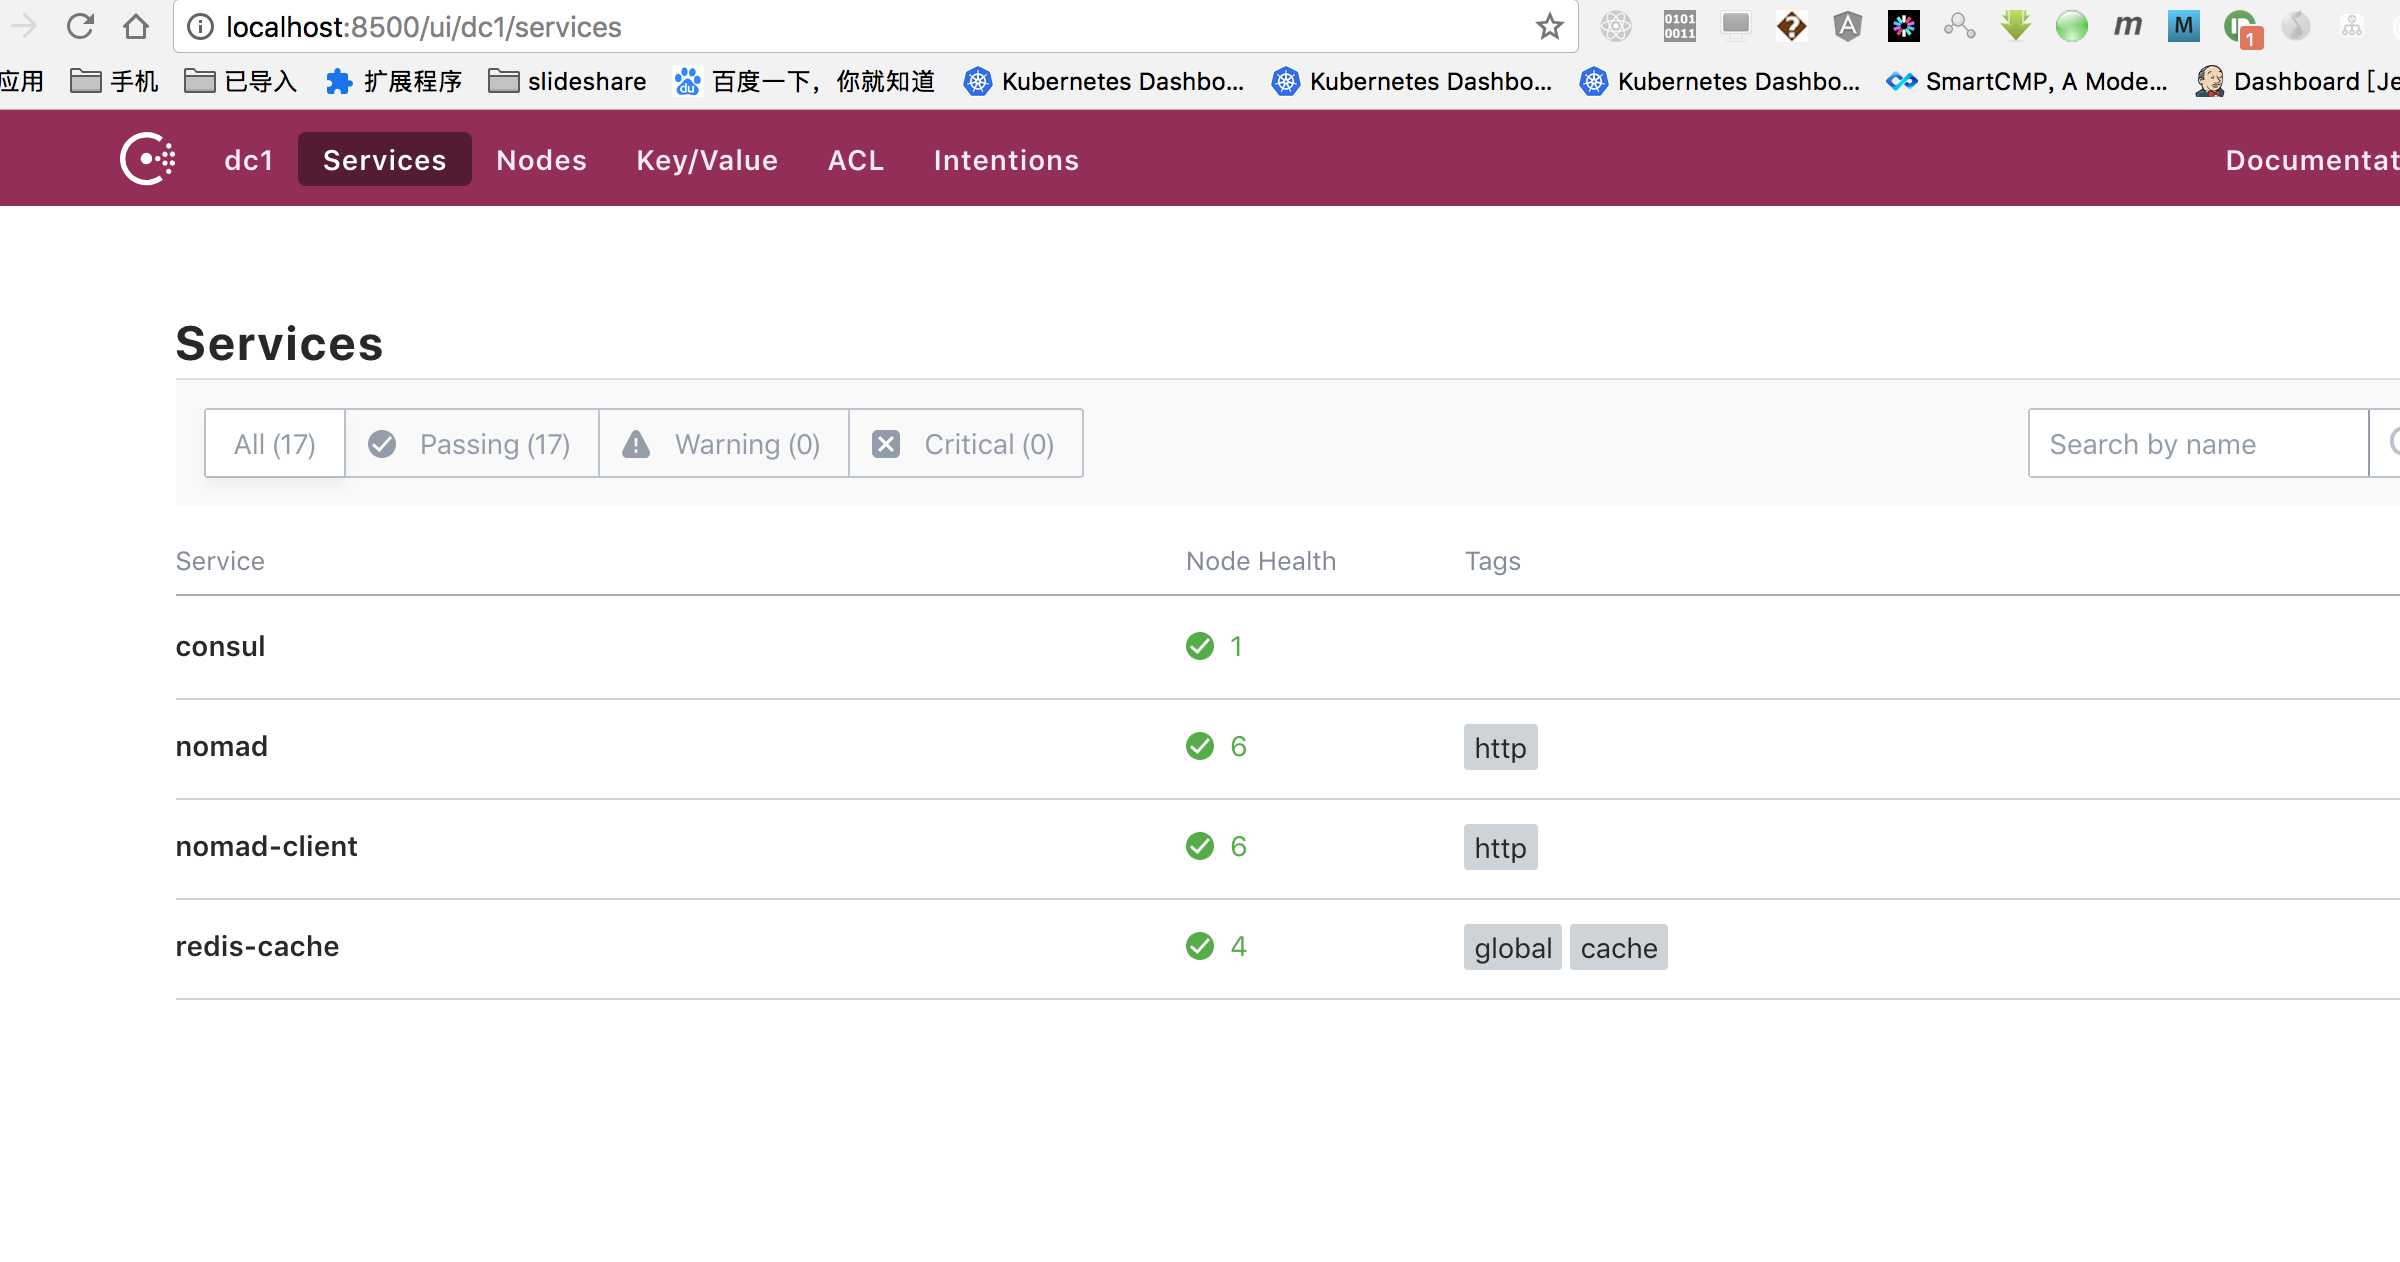Click redis-cache green health check icon
Image resolution: width=2400 pixels, height=1262 pixels.
pos(1199,946)
